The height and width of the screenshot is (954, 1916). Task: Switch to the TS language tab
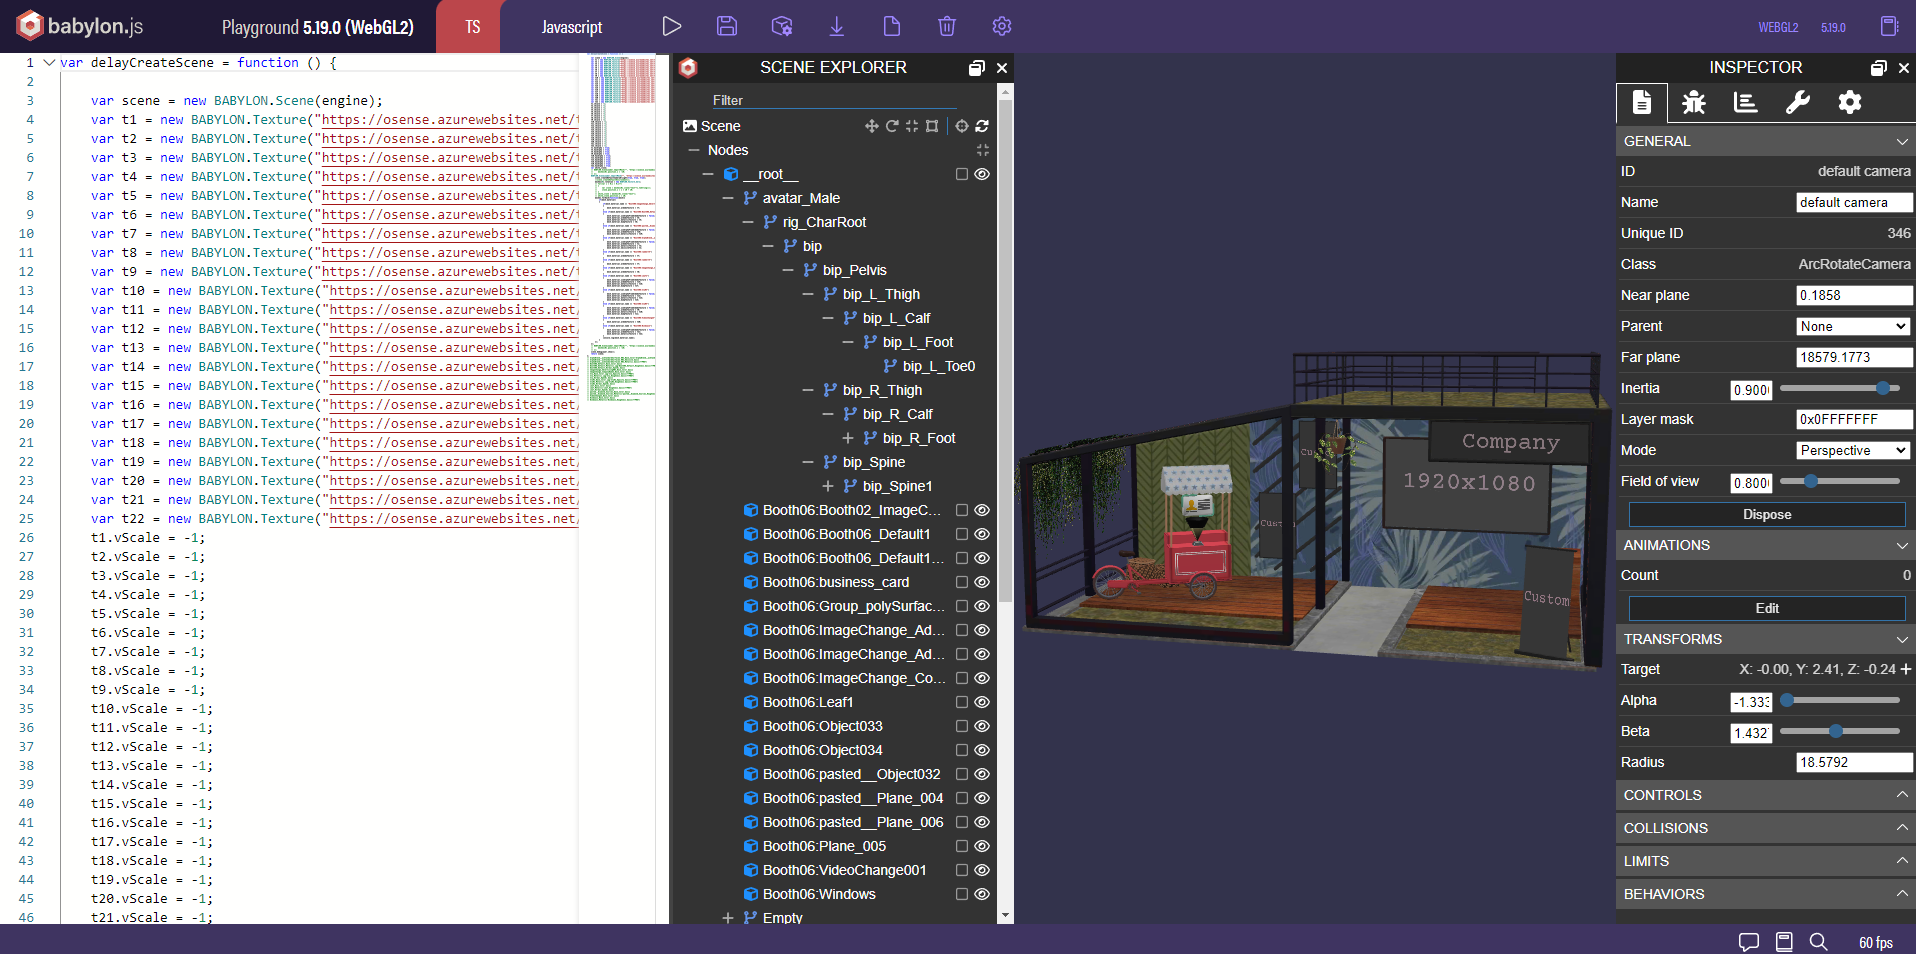[x=472, y=27]
